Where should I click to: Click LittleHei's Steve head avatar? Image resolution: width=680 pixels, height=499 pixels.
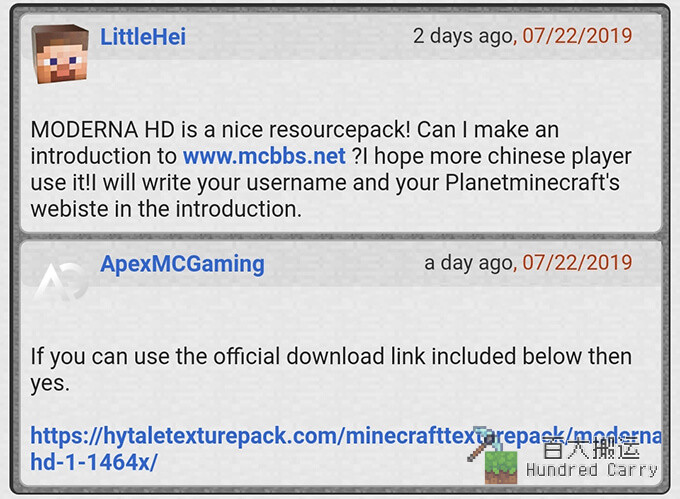click(x=60, y=54)
